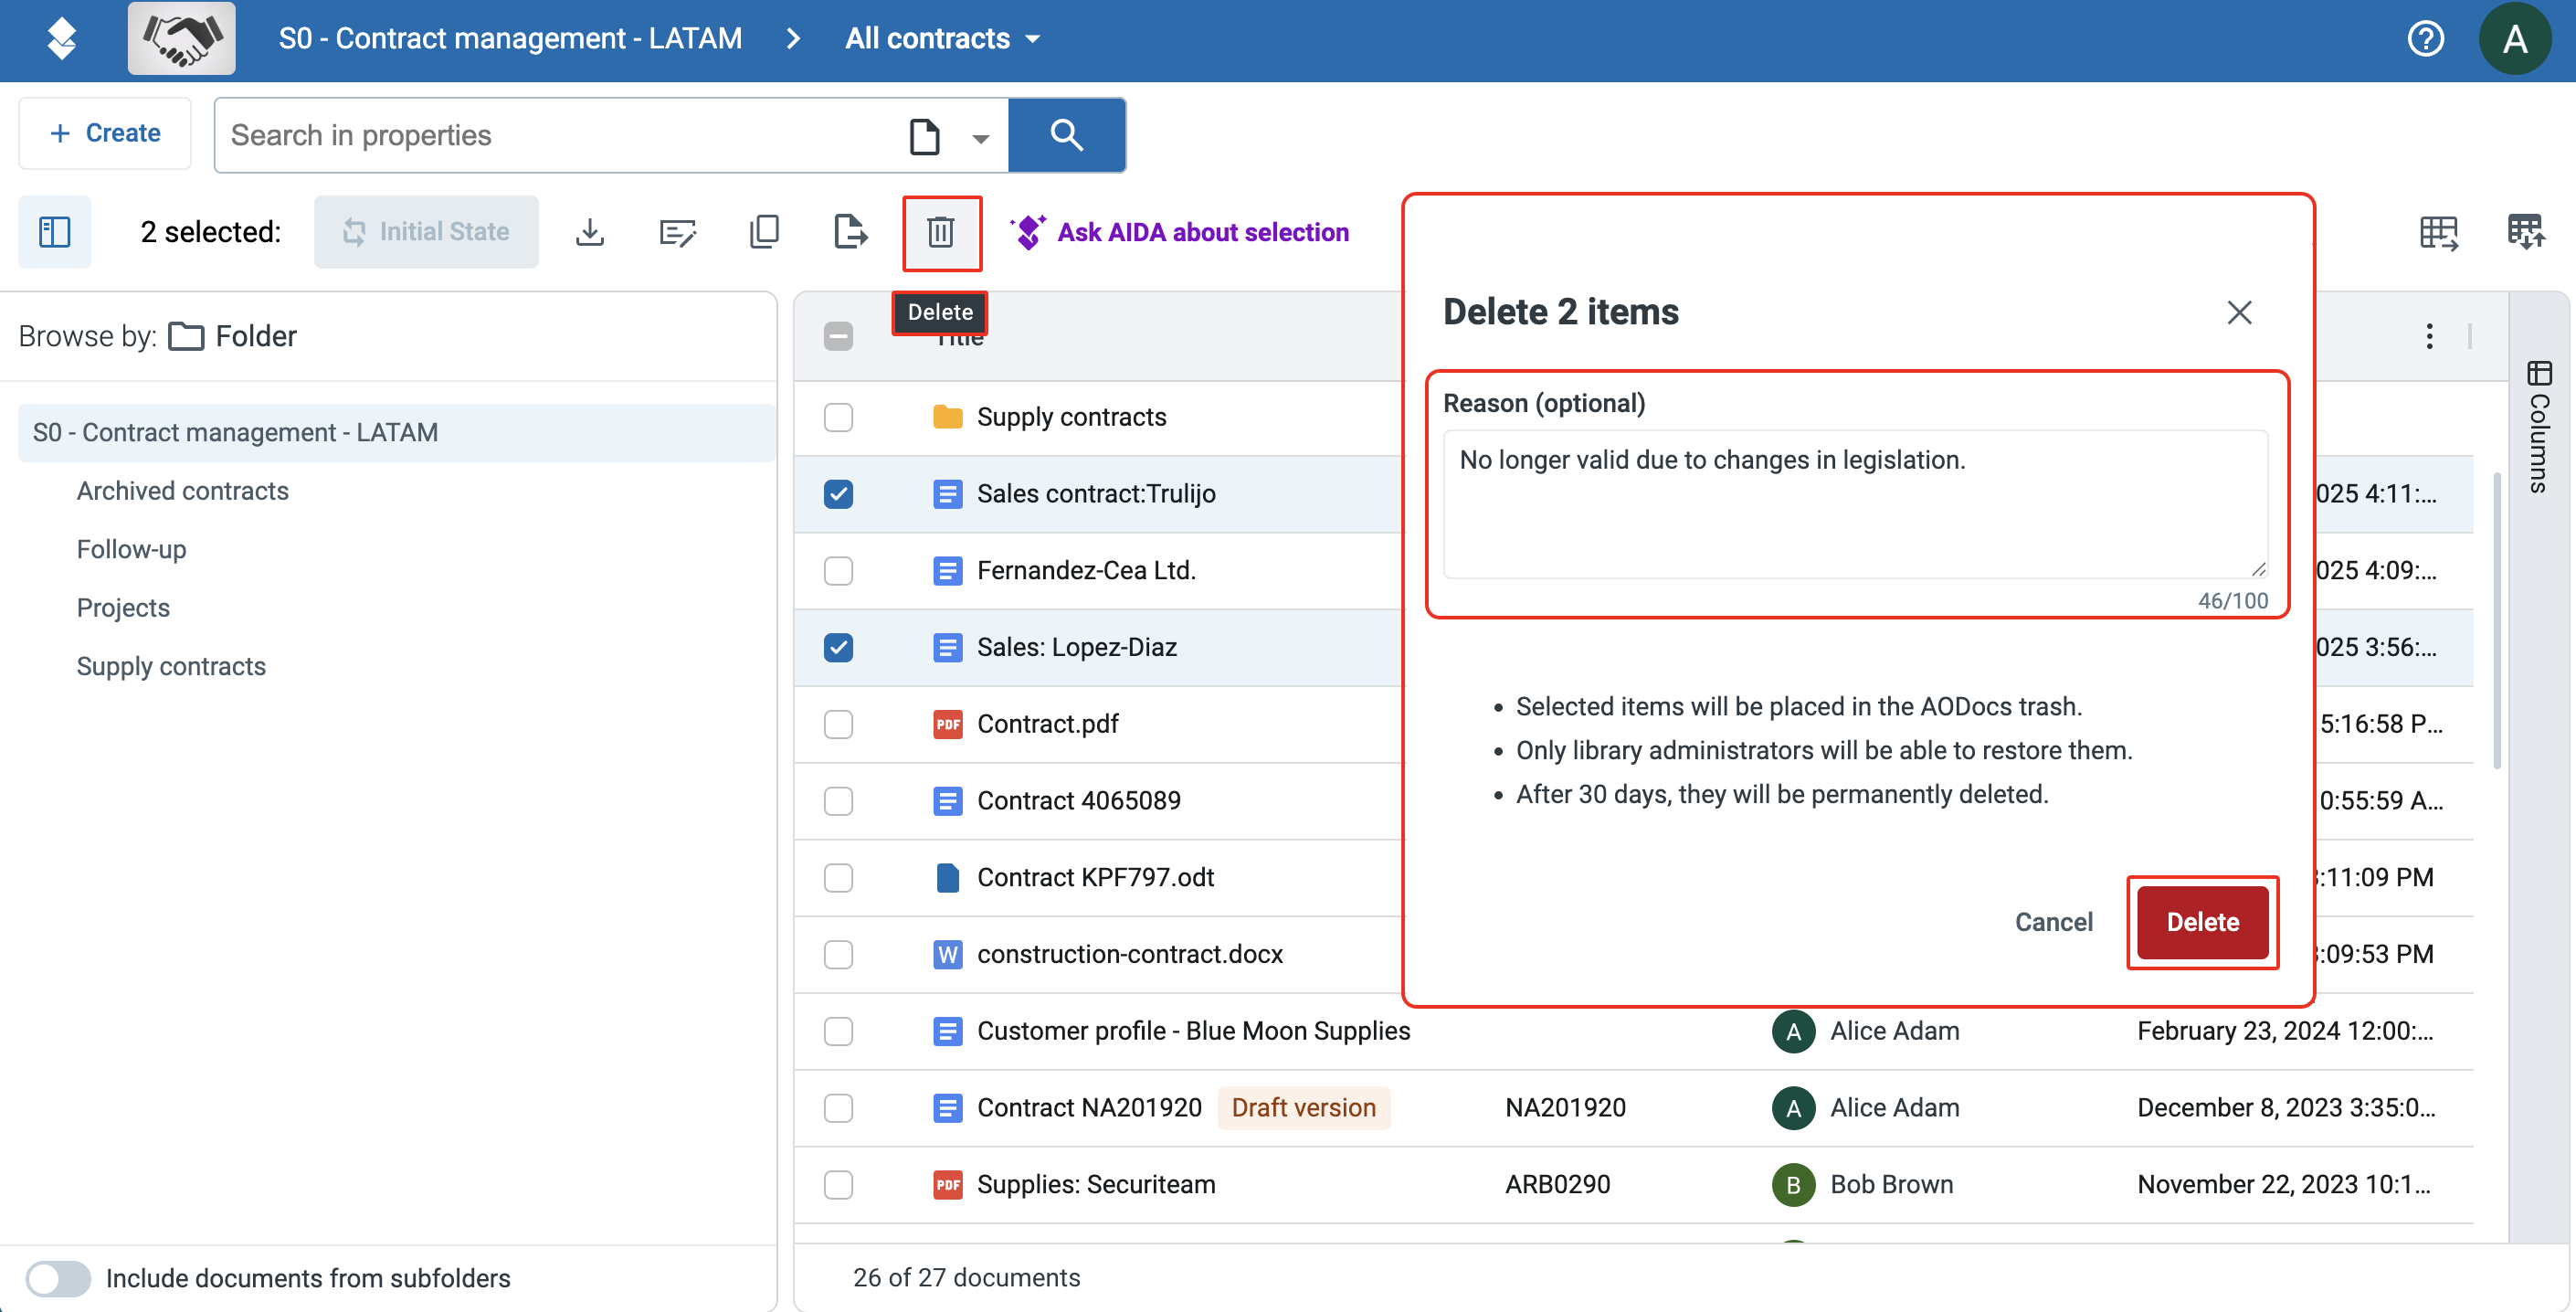
Task: Uncheck Sales contract:Trulijo checkbox
Action: [x=838, y=494]
